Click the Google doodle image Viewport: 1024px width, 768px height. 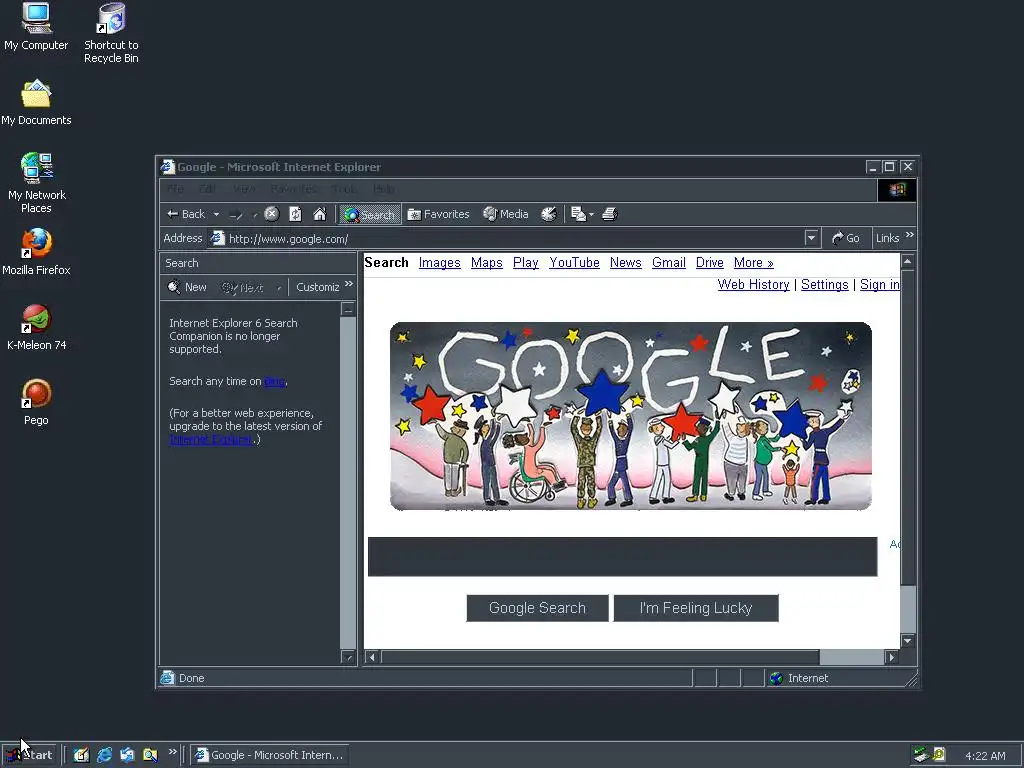click(x=631, y=416)
